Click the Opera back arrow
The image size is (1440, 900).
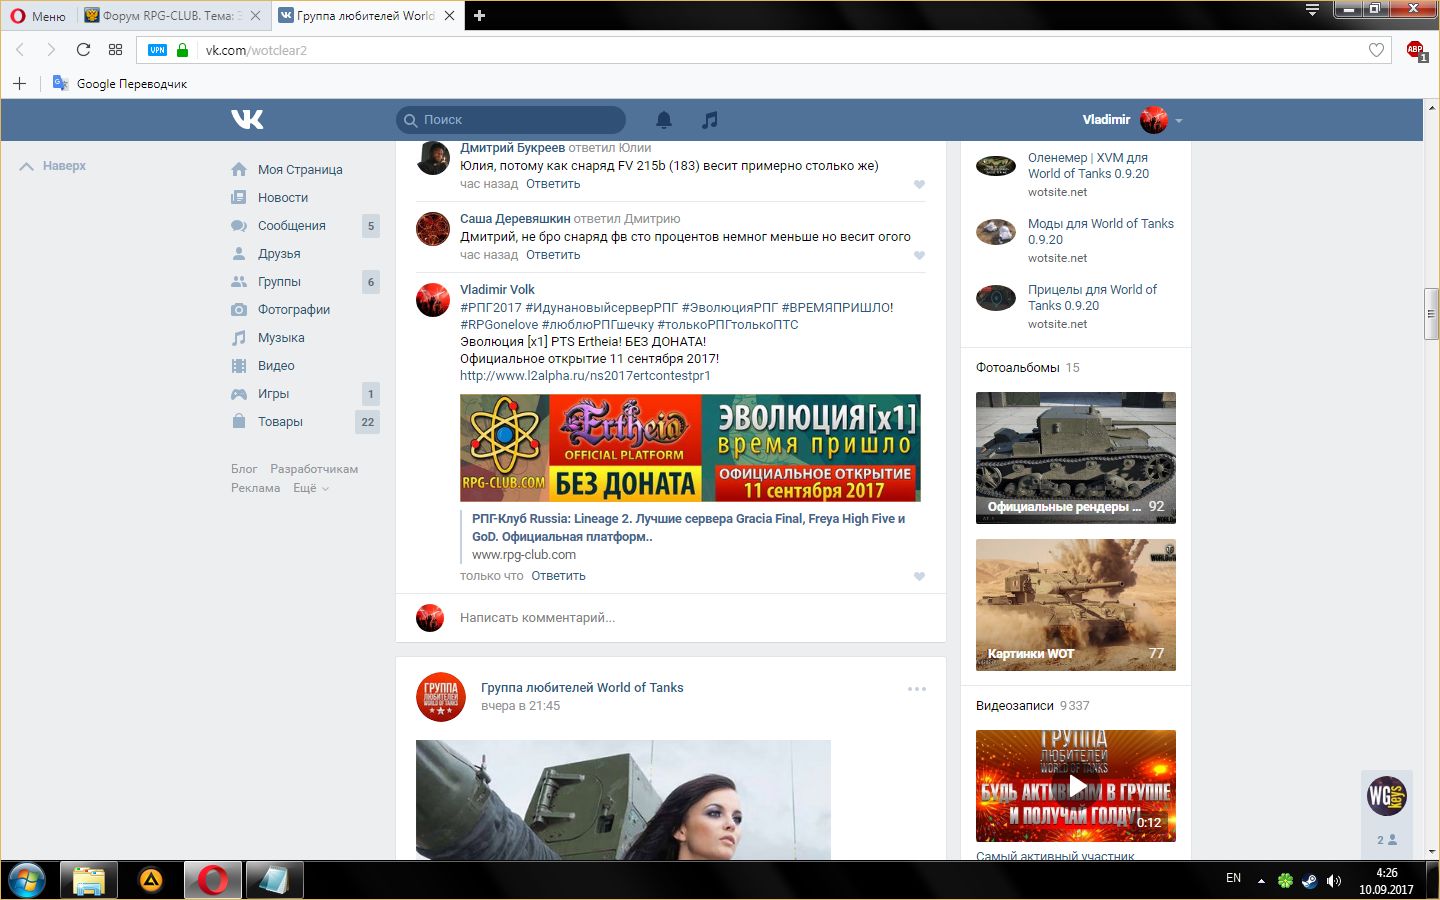tap(20, 50)
